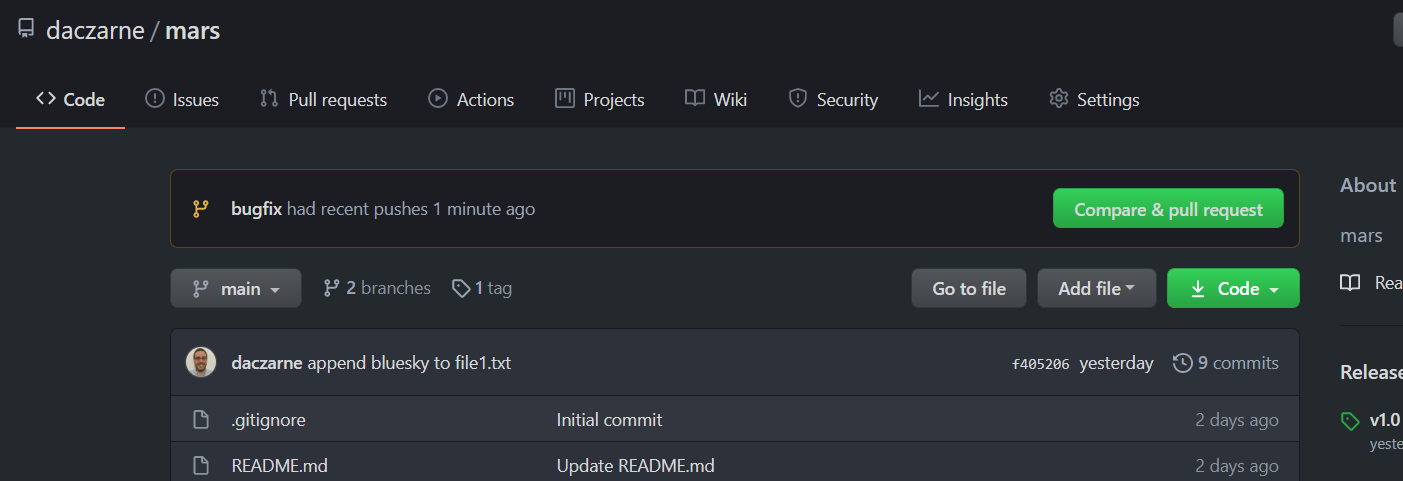Expand the Add file dropdown
This screenshot has height=481, width=1403.
[x=1096, y=288]
